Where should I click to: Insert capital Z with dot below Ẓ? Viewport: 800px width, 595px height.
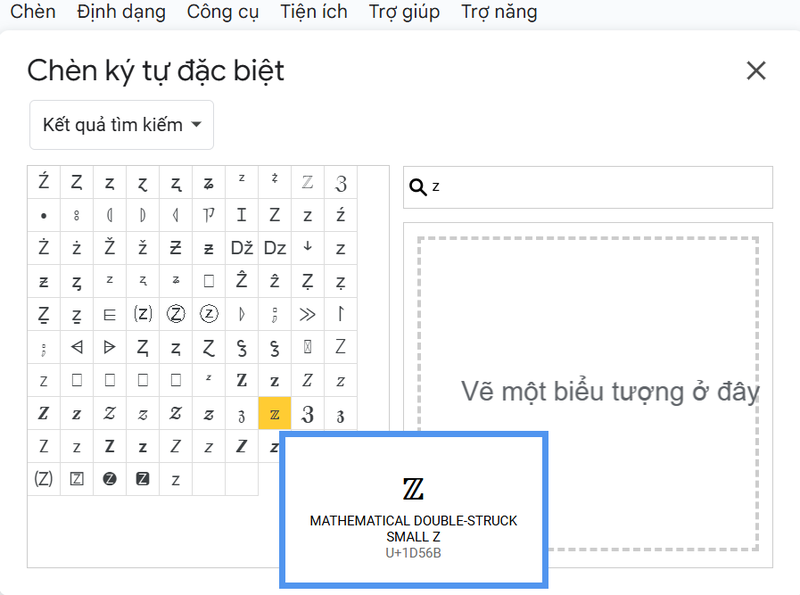point(308,281)
